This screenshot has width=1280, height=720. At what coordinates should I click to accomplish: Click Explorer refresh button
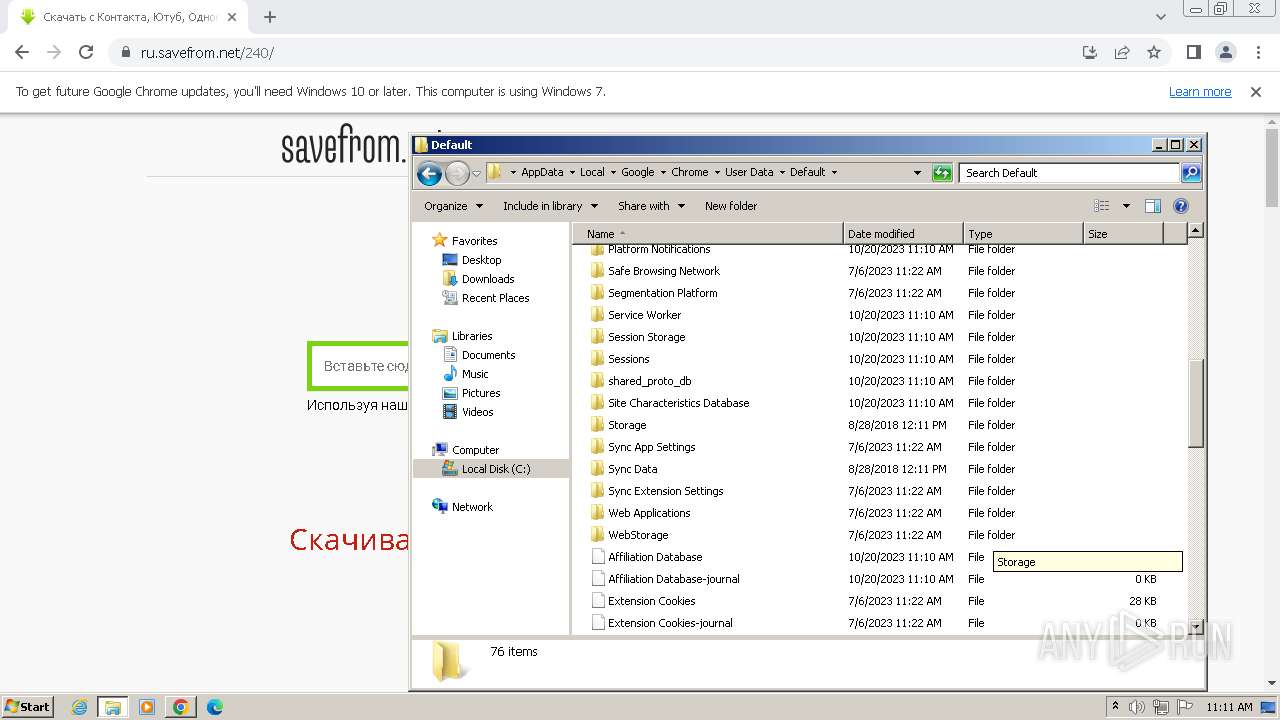(x=942, y=173)
